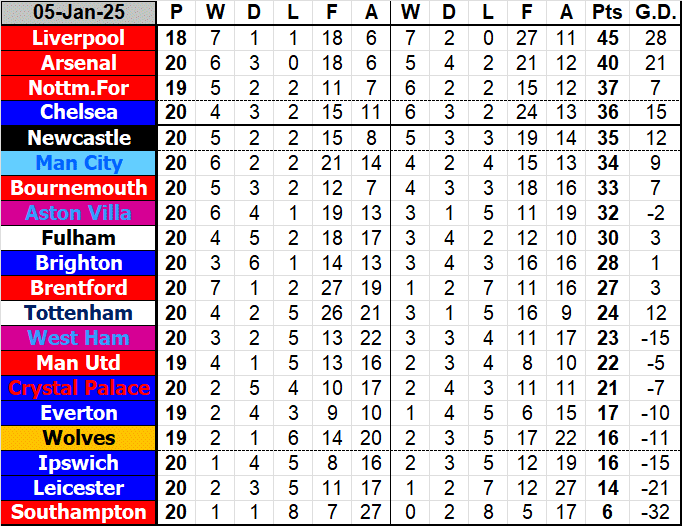The height and width of the screenshot is (526, 682).
Task: Select the Crystal Palace team cell
Action: 79,388
